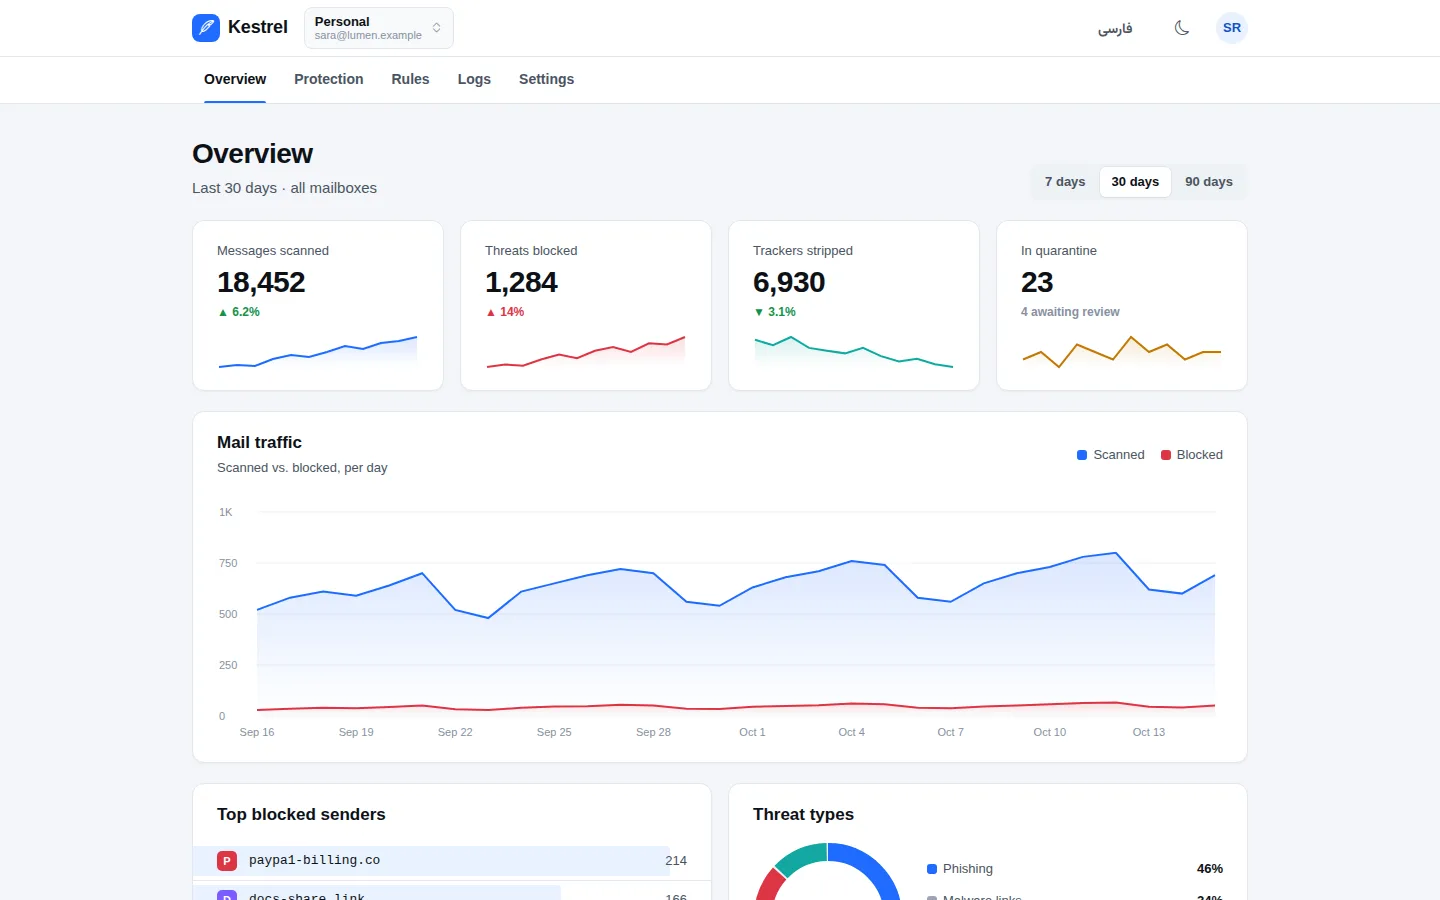Viewport: 1440px width, 900px height.
Task: Click the Threats blocked card sparkline
Action: 586,351
